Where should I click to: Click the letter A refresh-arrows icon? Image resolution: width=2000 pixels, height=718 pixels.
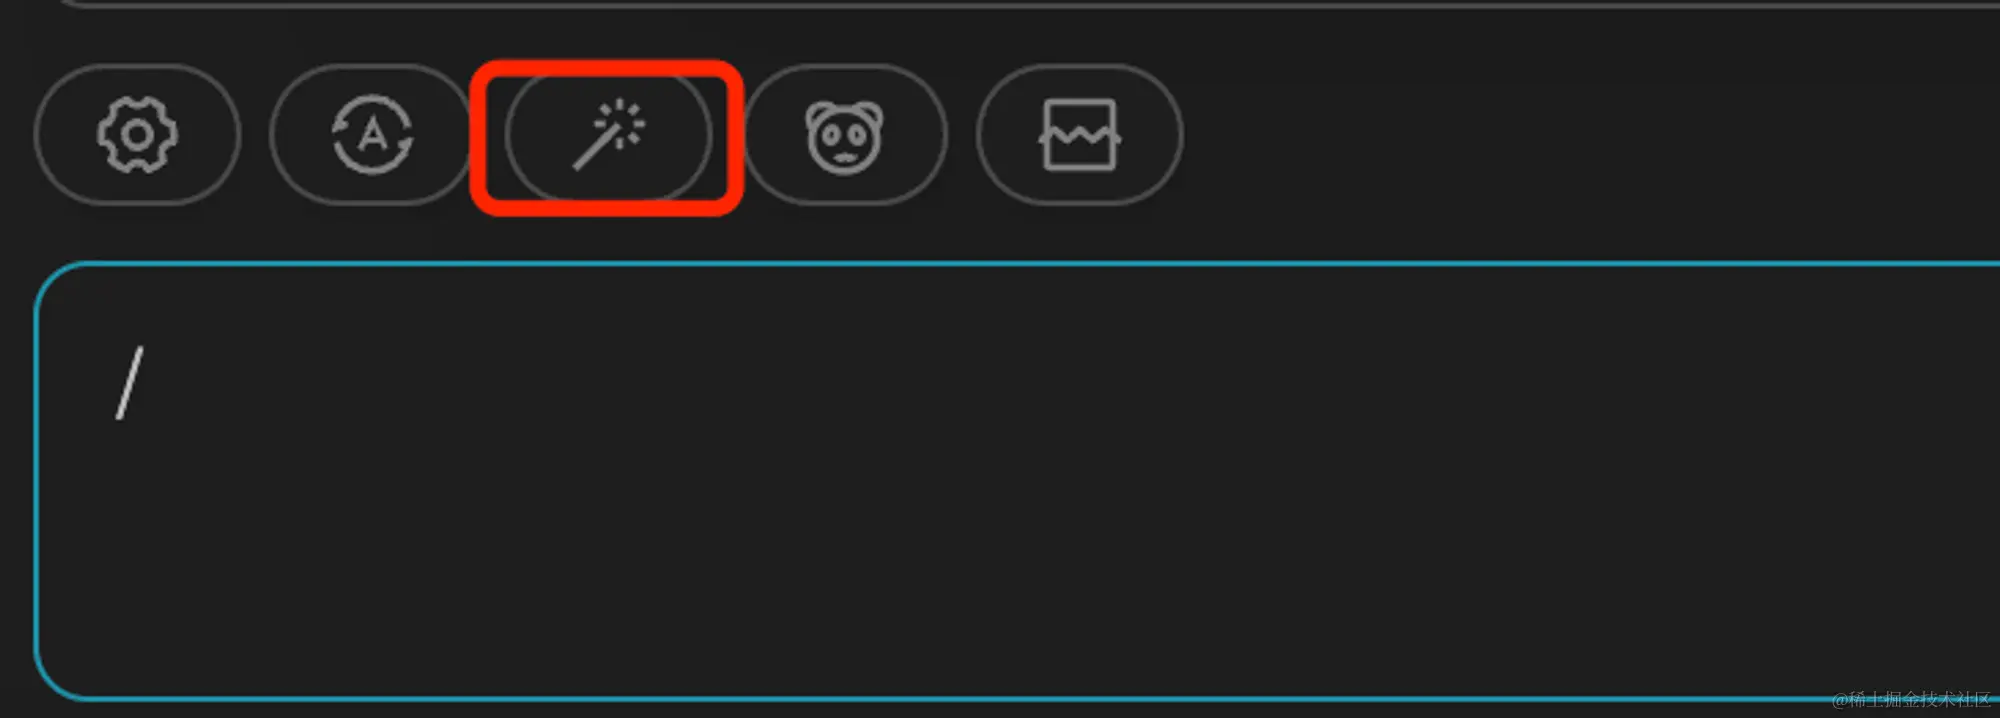[372, 135]
